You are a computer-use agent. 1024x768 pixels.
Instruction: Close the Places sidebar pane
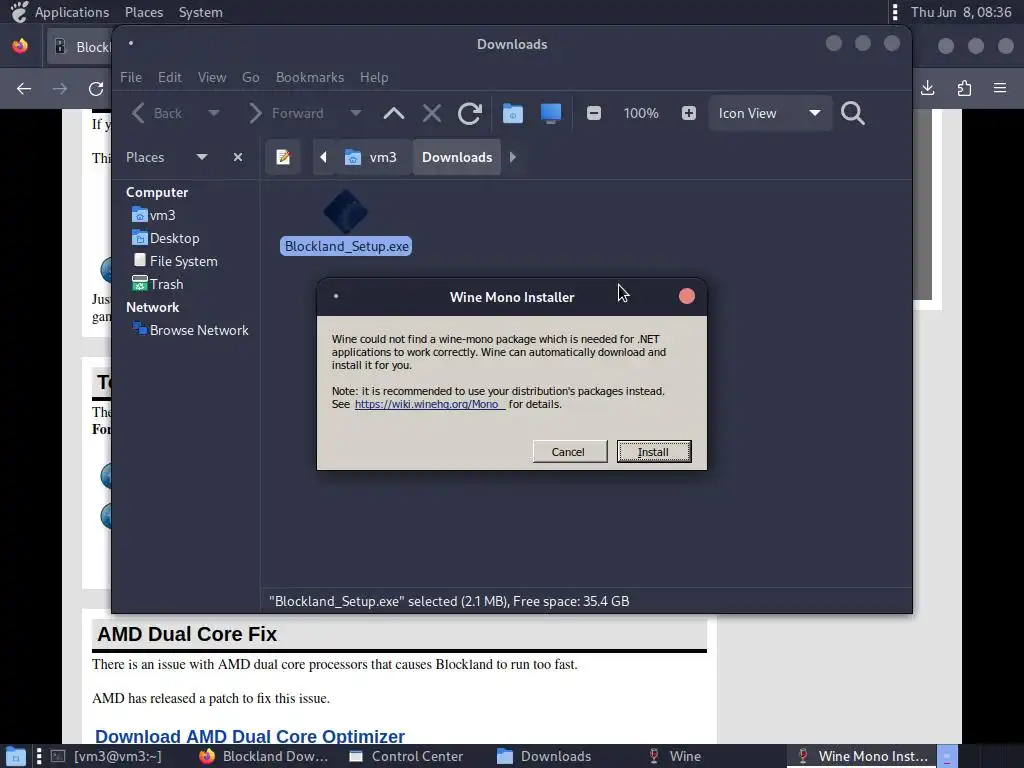(238, 157)
